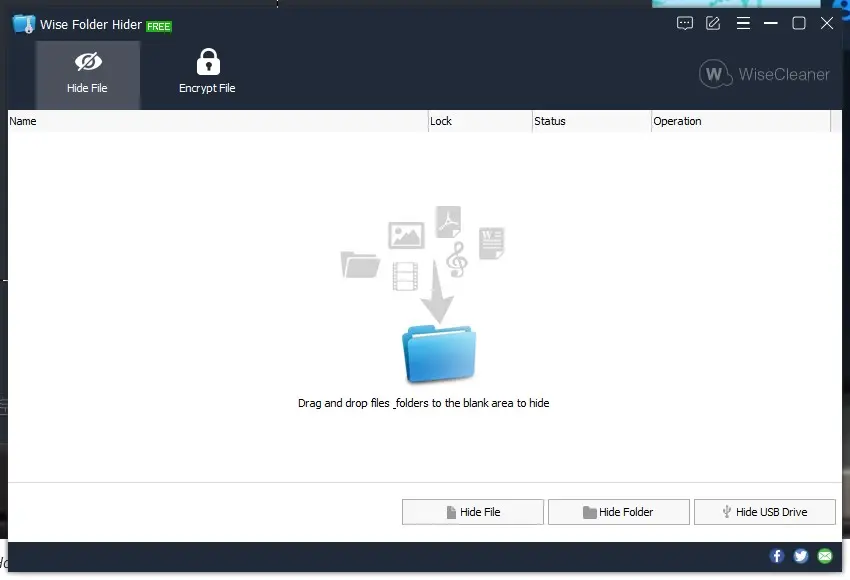This screenshot has height=580, width=850.
Task: Open the edit note icon in title bar
Action: 713,23
